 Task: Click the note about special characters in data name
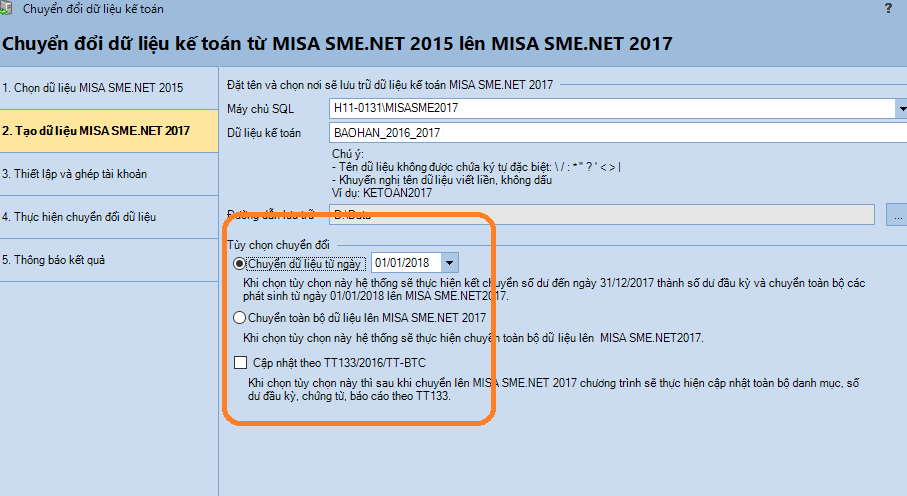(x=477, y=167)
